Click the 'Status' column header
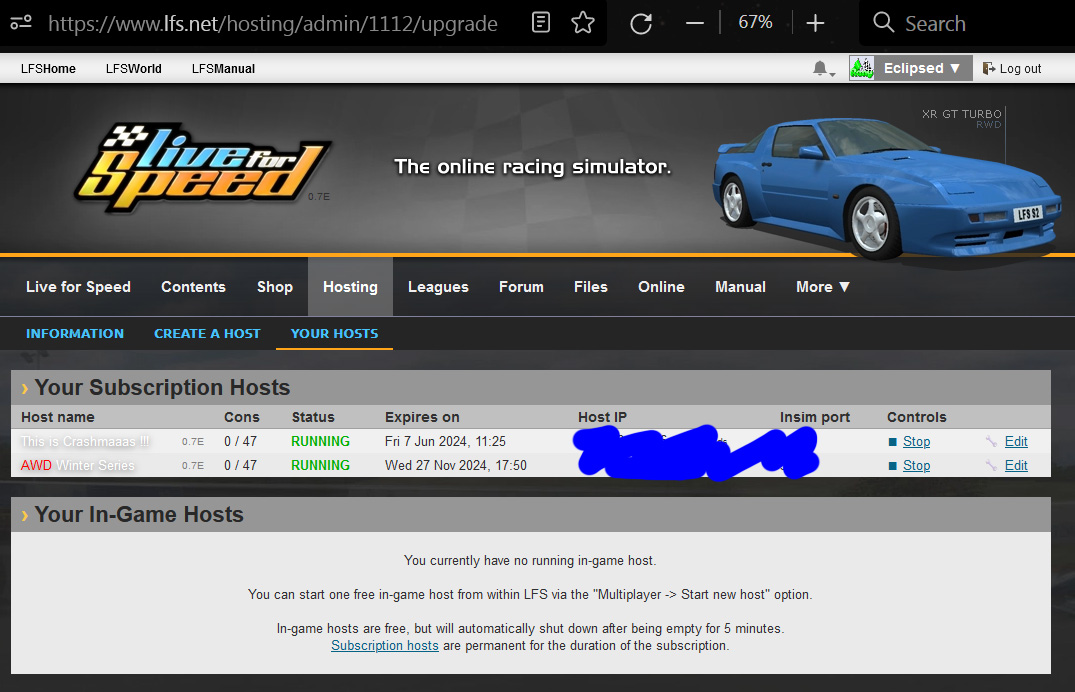1075x692 pixels. 313,417
